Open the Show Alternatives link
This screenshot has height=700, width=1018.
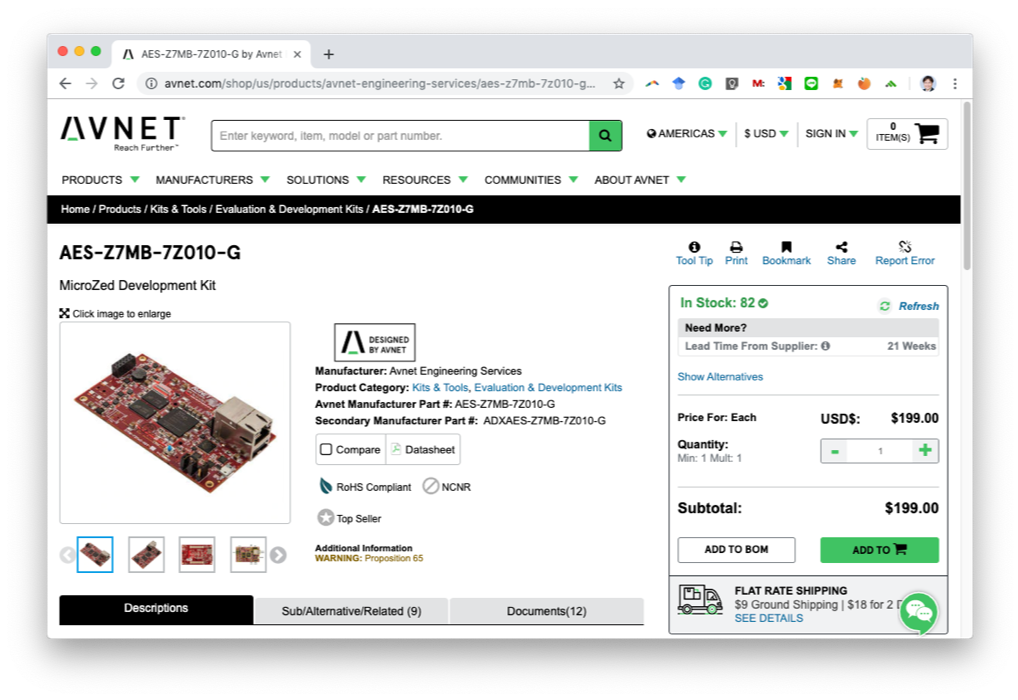720,377
